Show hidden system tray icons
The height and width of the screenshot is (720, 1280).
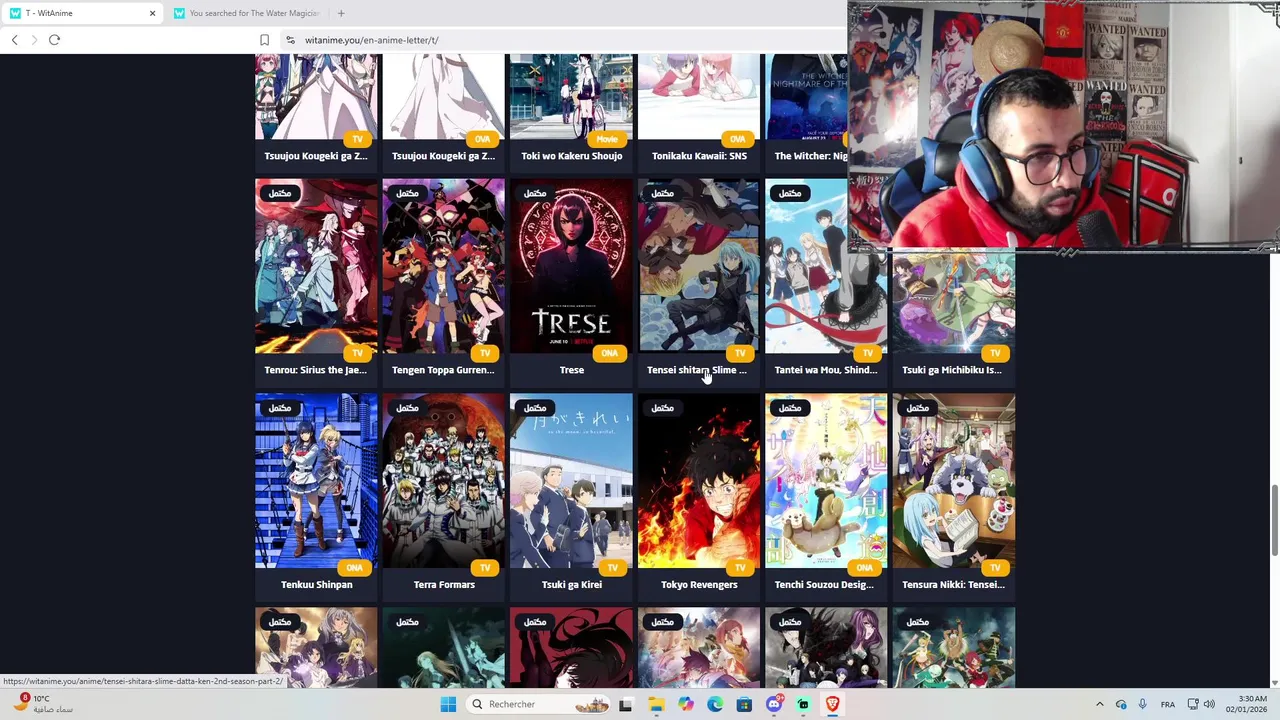(x=1099, y=704)
